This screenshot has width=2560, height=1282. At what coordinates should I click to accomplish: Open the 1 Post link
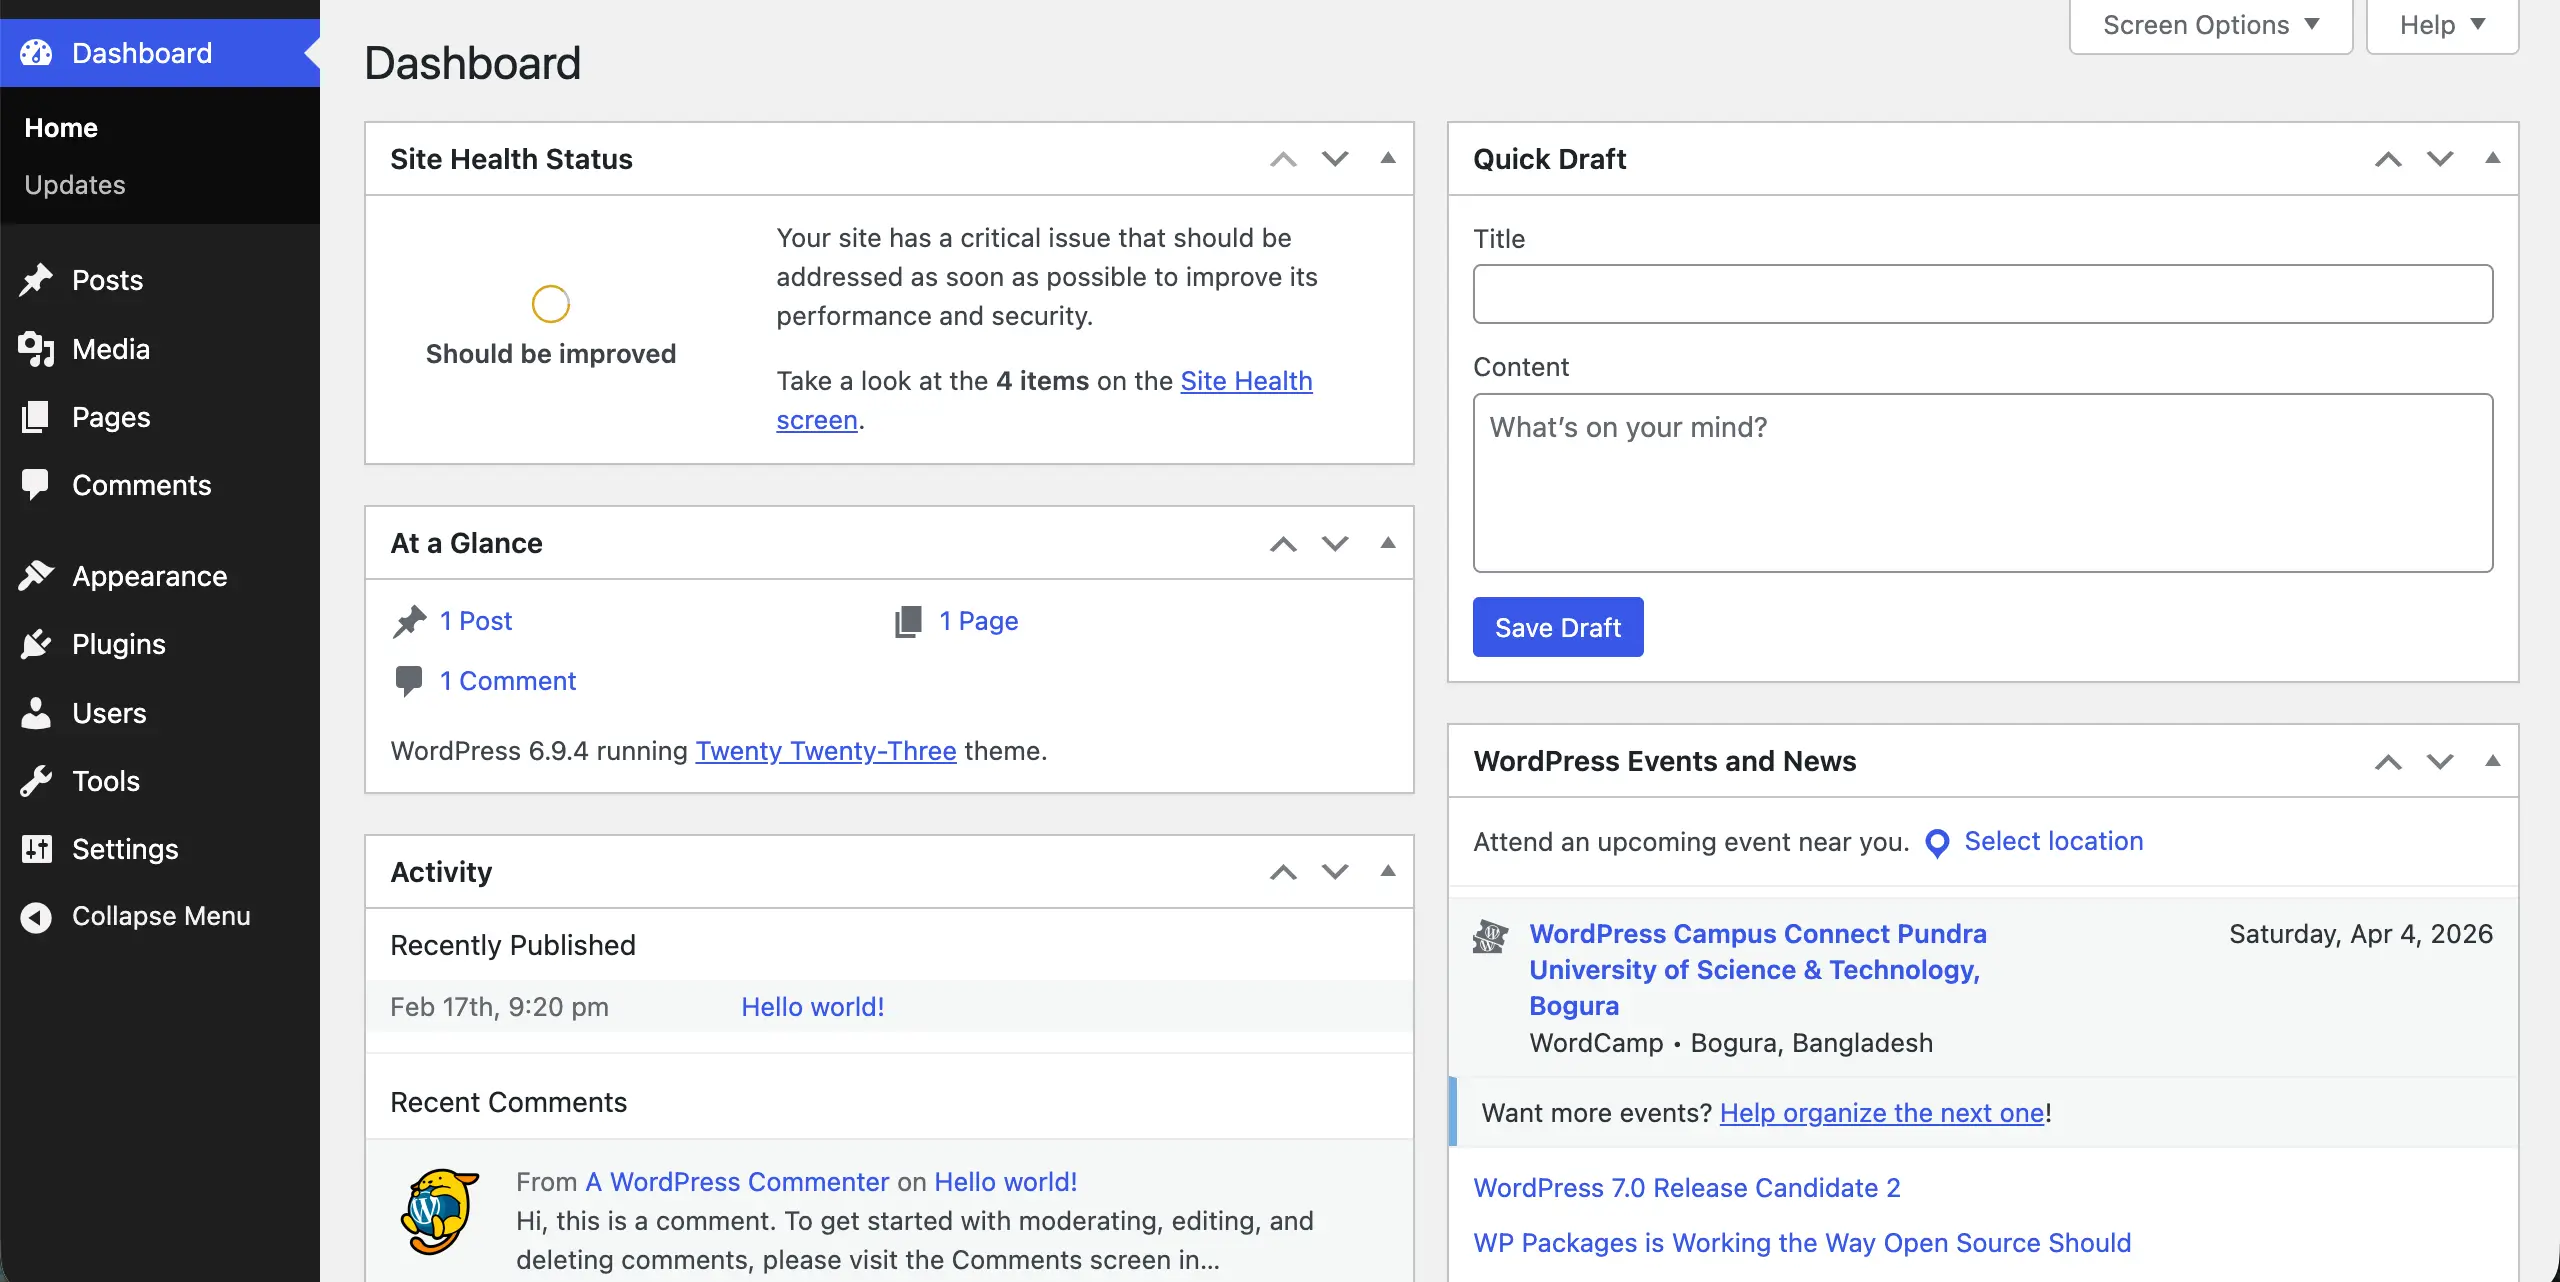point(476,621)
